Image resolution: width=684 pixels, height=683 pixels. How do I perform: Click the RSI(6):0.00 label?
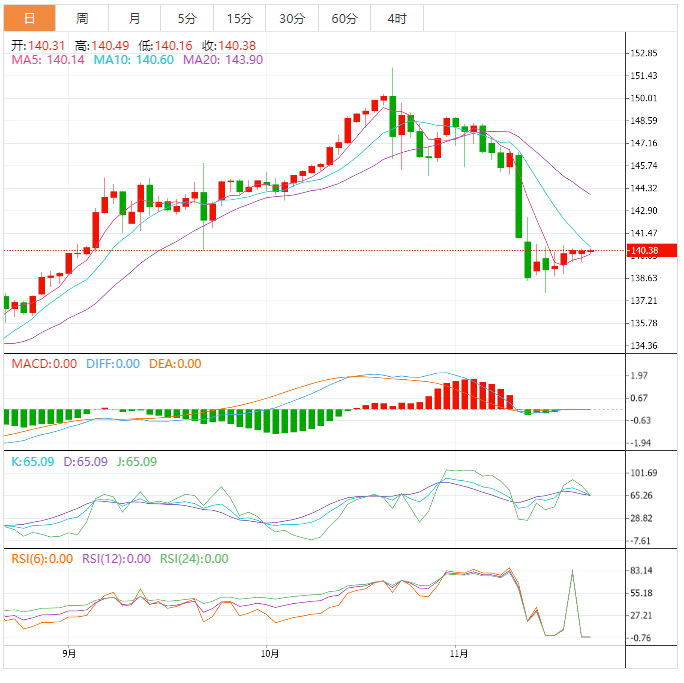pyautogui.click(x=42, y=559)
